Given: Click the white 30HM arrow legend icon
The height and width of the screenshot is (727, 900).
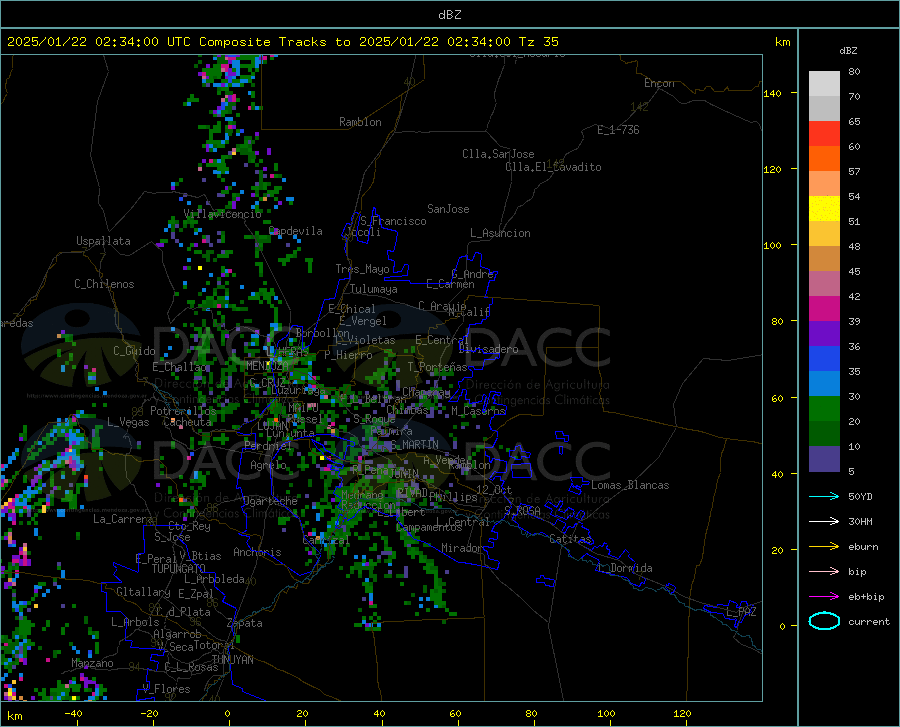Looking at the screenshot, I should tap(824, 521).
